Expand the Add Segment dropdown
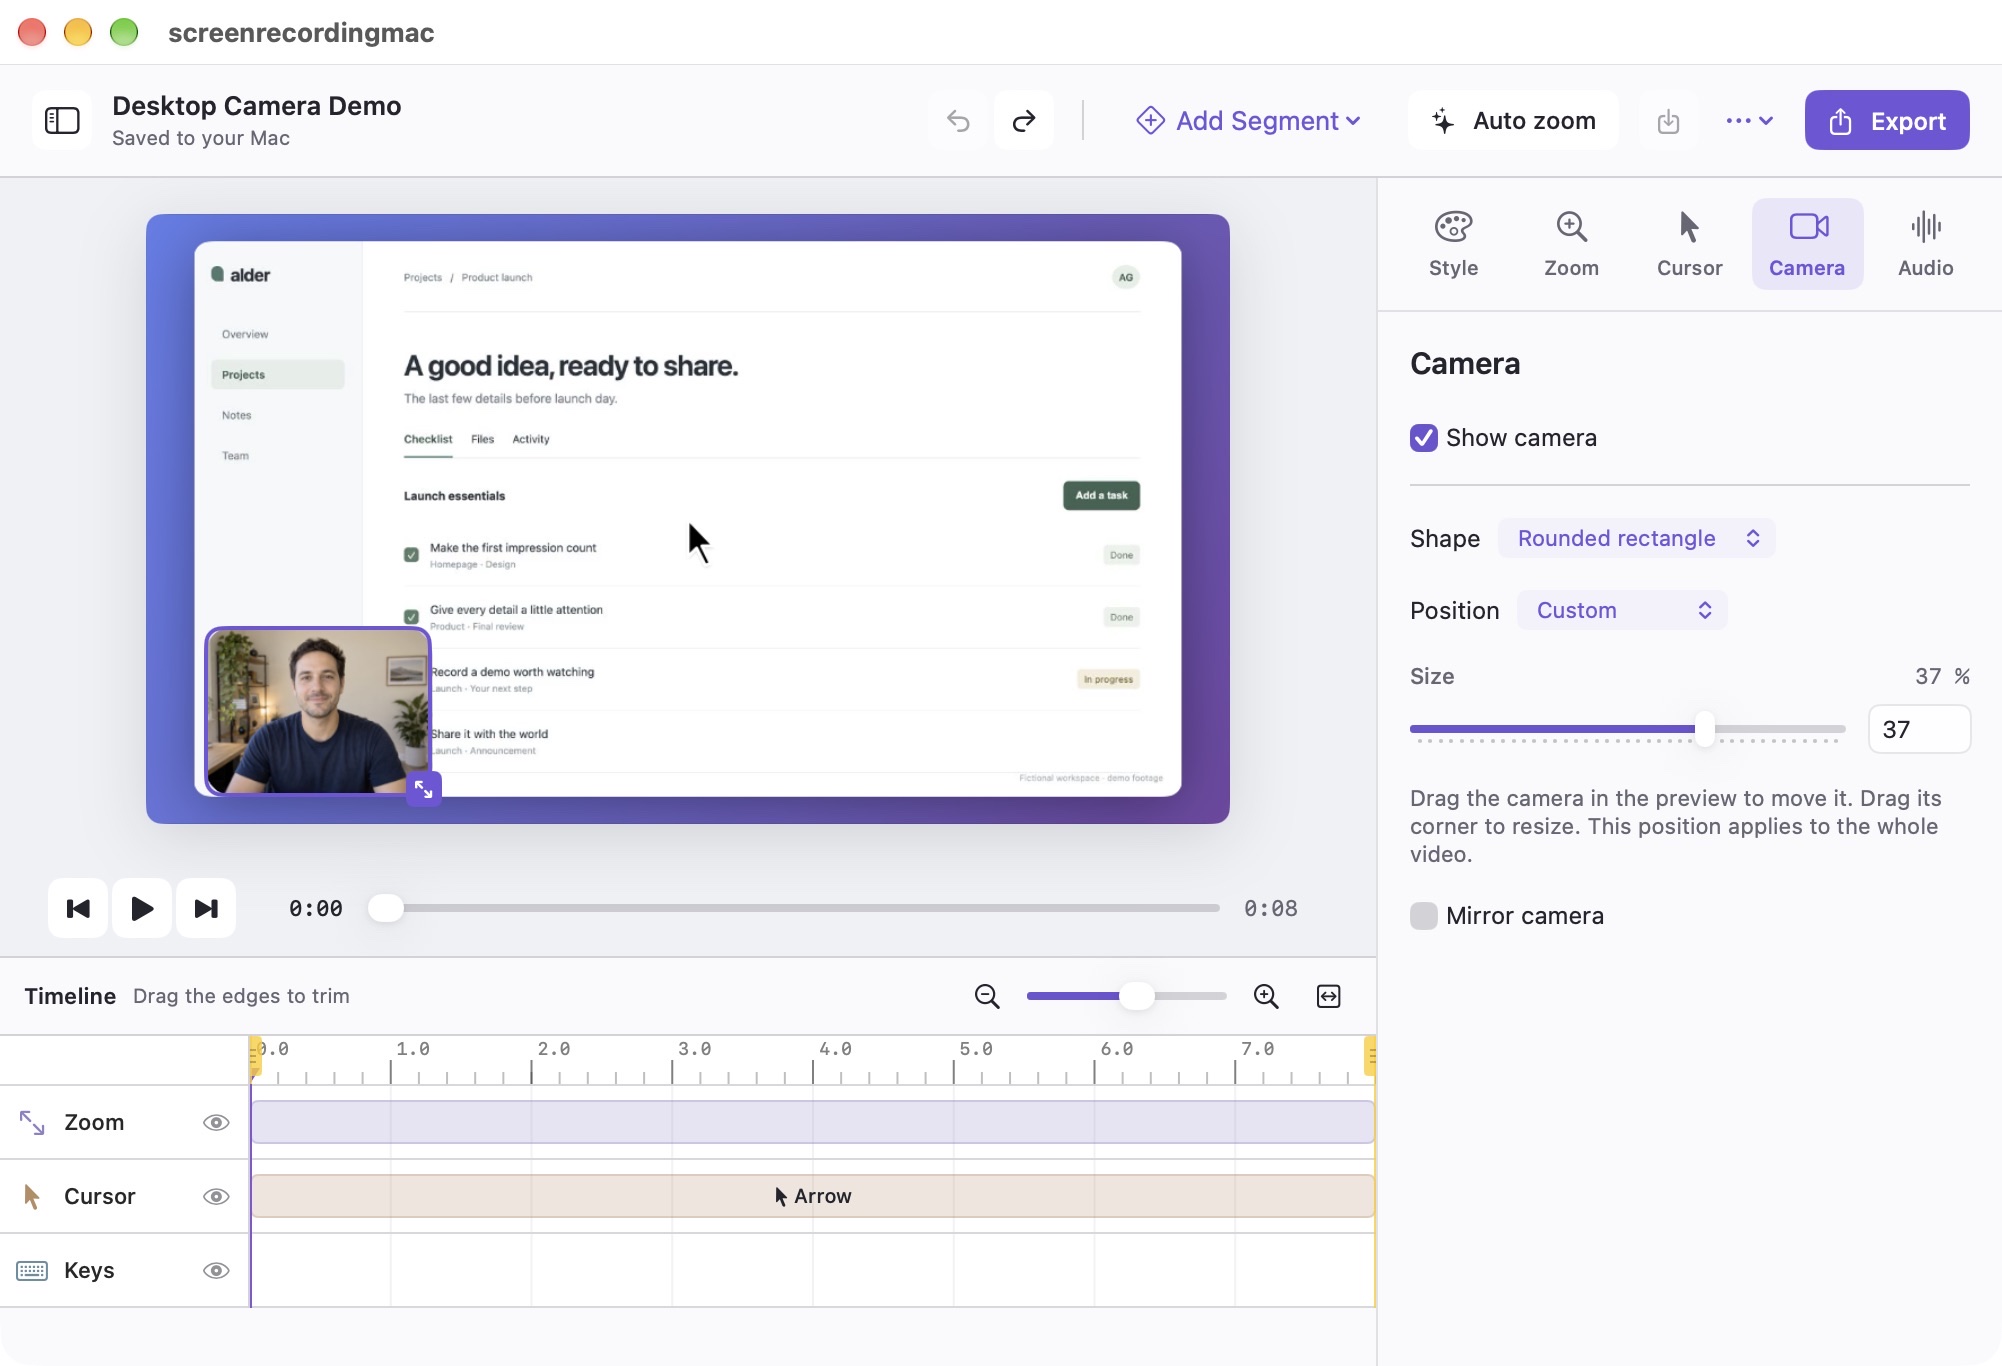Viewport: 2002px width, 1366px height. 1248,121
